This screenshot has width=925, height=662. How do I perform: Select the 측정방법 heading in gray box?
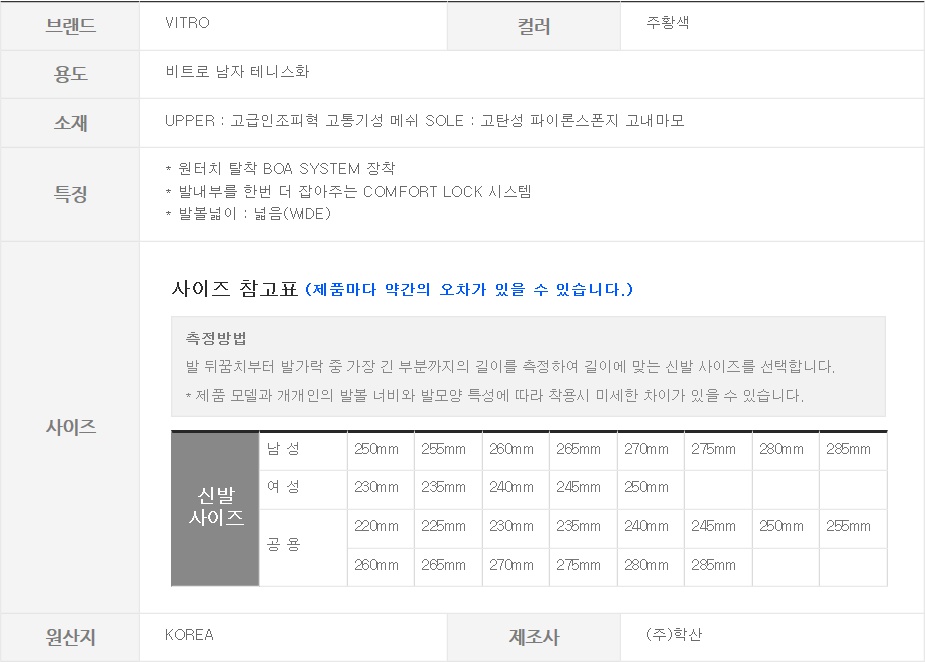click(x=216, y=338)
